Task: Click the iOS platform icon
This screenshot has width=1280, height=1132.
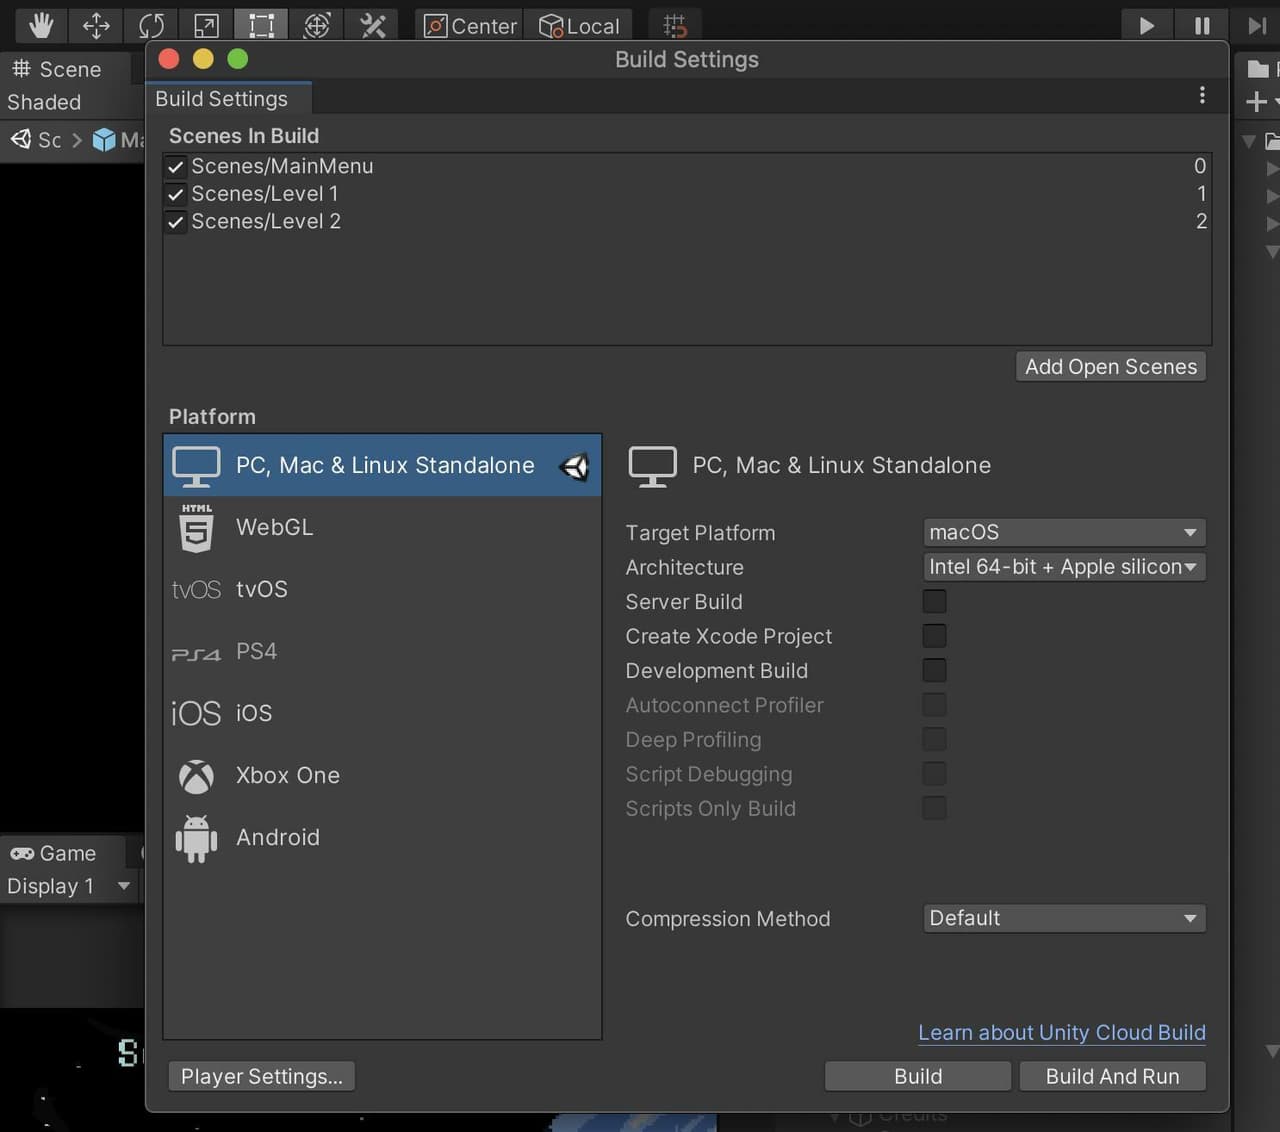Action: point(196,713)
